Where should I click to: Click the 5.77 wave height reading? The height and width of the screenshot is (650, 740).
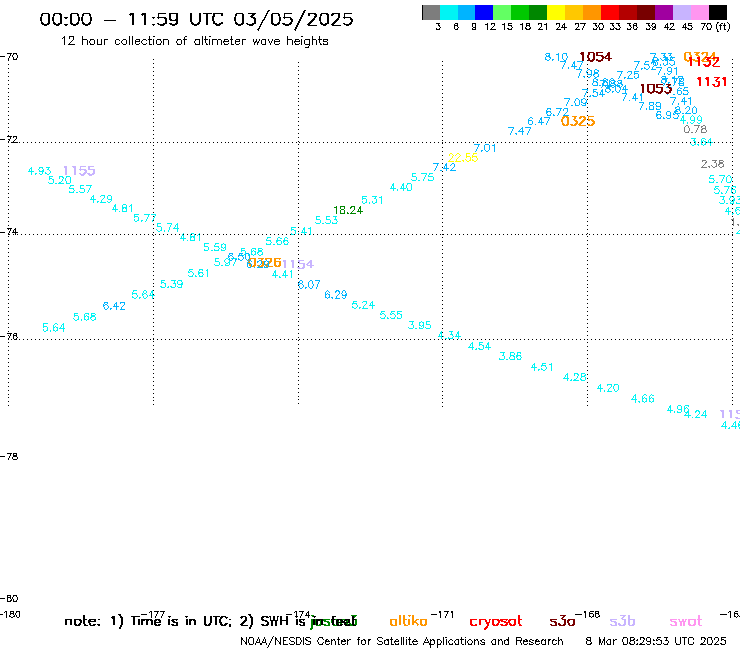(145, 218)
